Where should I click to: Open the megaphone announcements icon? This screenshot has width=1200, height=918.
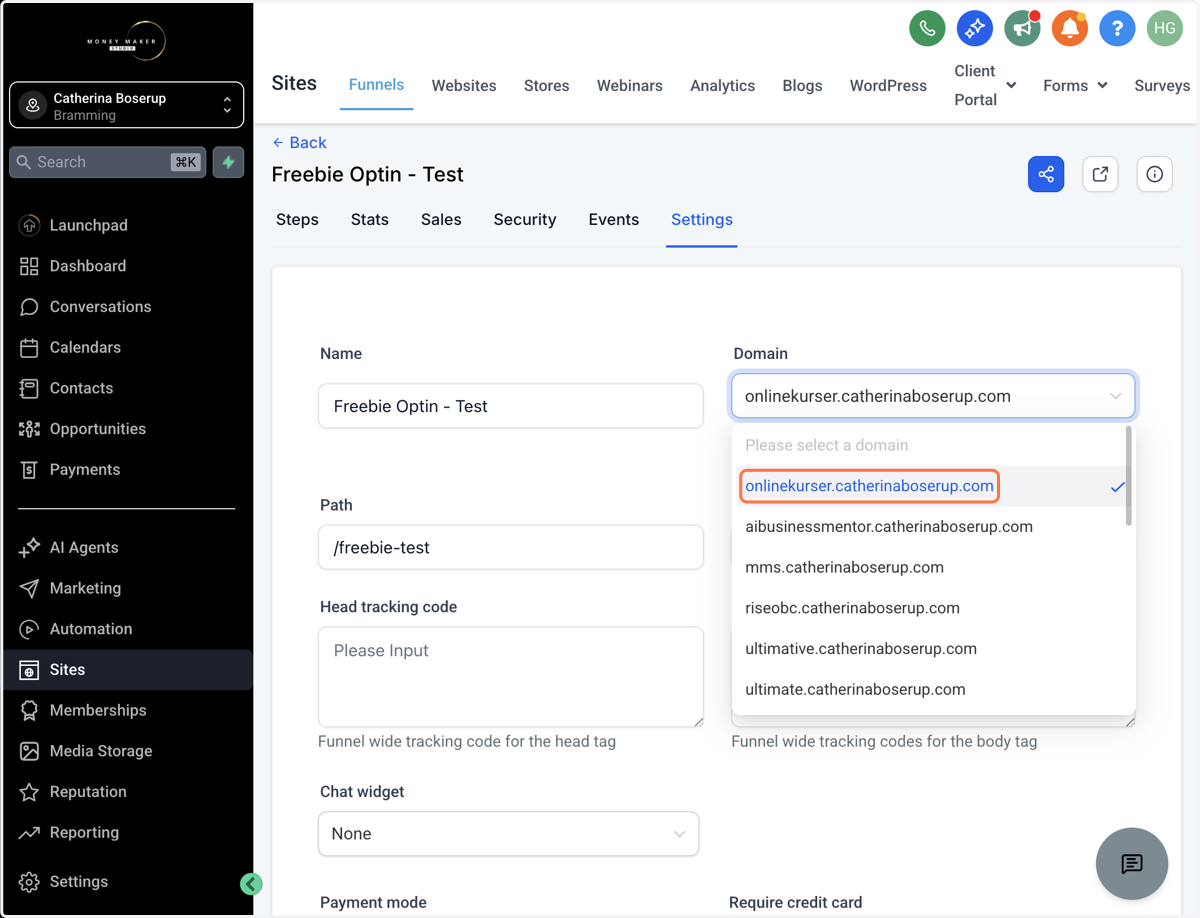[1022, 28]
